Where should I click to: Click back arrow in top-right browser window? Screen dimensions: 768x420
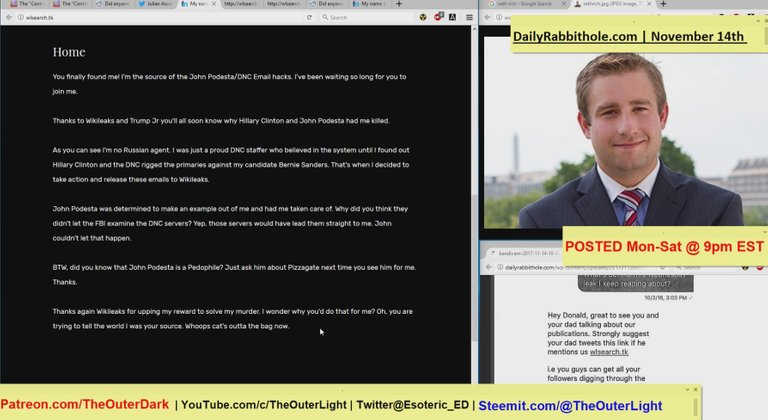[x=487, y=17]
